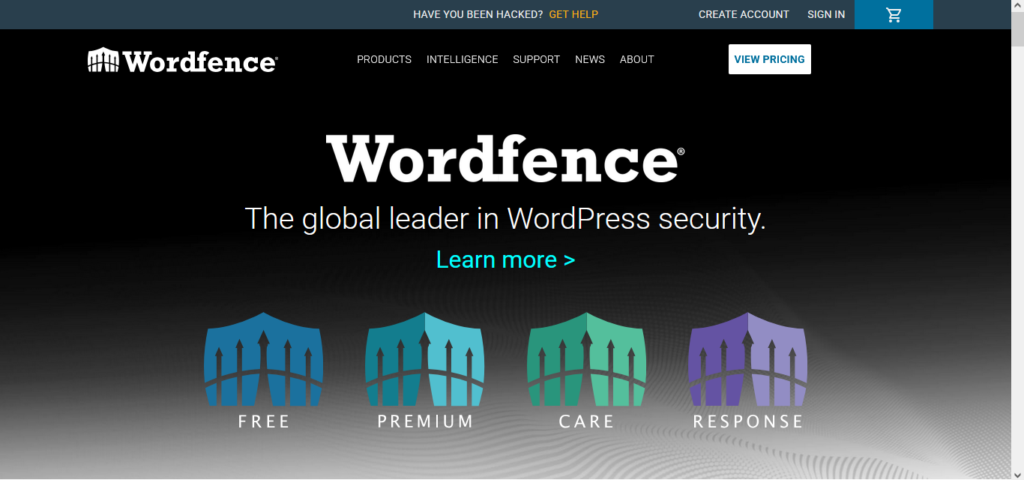Click the global leader in WordPress security tagline
The image size is (1024, 480).
[505, 218]
